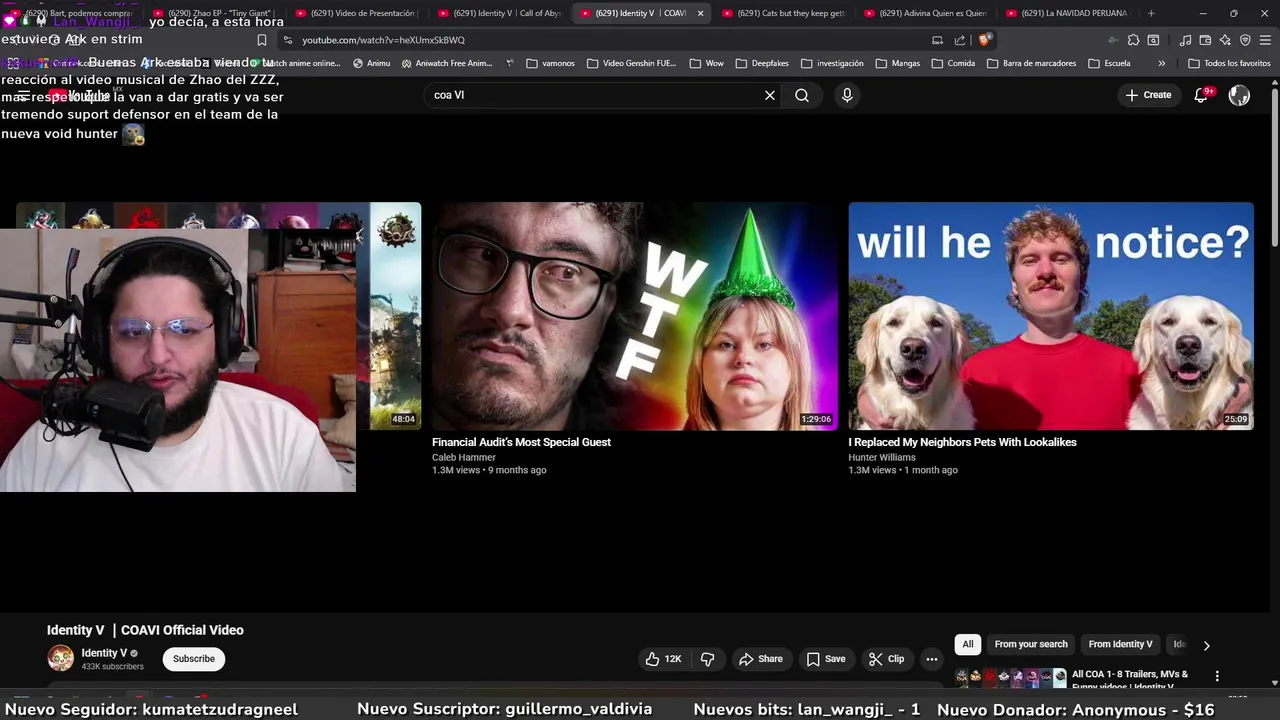Open the Barra de marcadores folder

click(1030, 63)
